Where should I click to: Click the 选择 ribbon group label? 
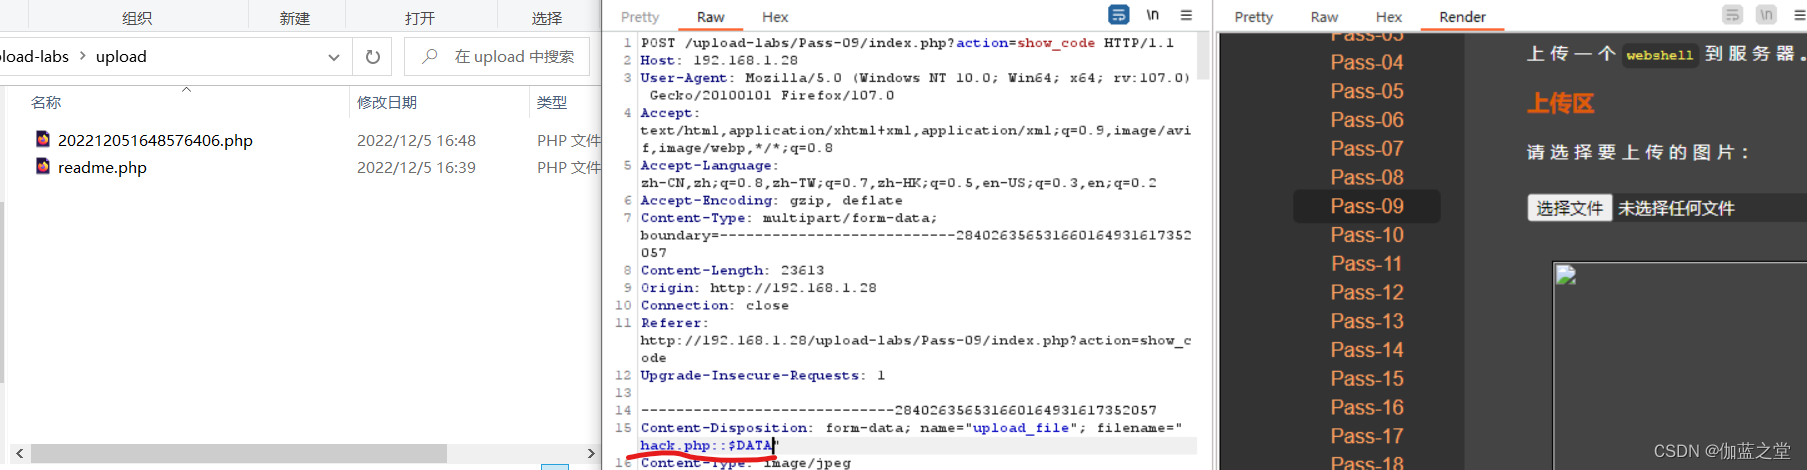click(x=547, y=18)
